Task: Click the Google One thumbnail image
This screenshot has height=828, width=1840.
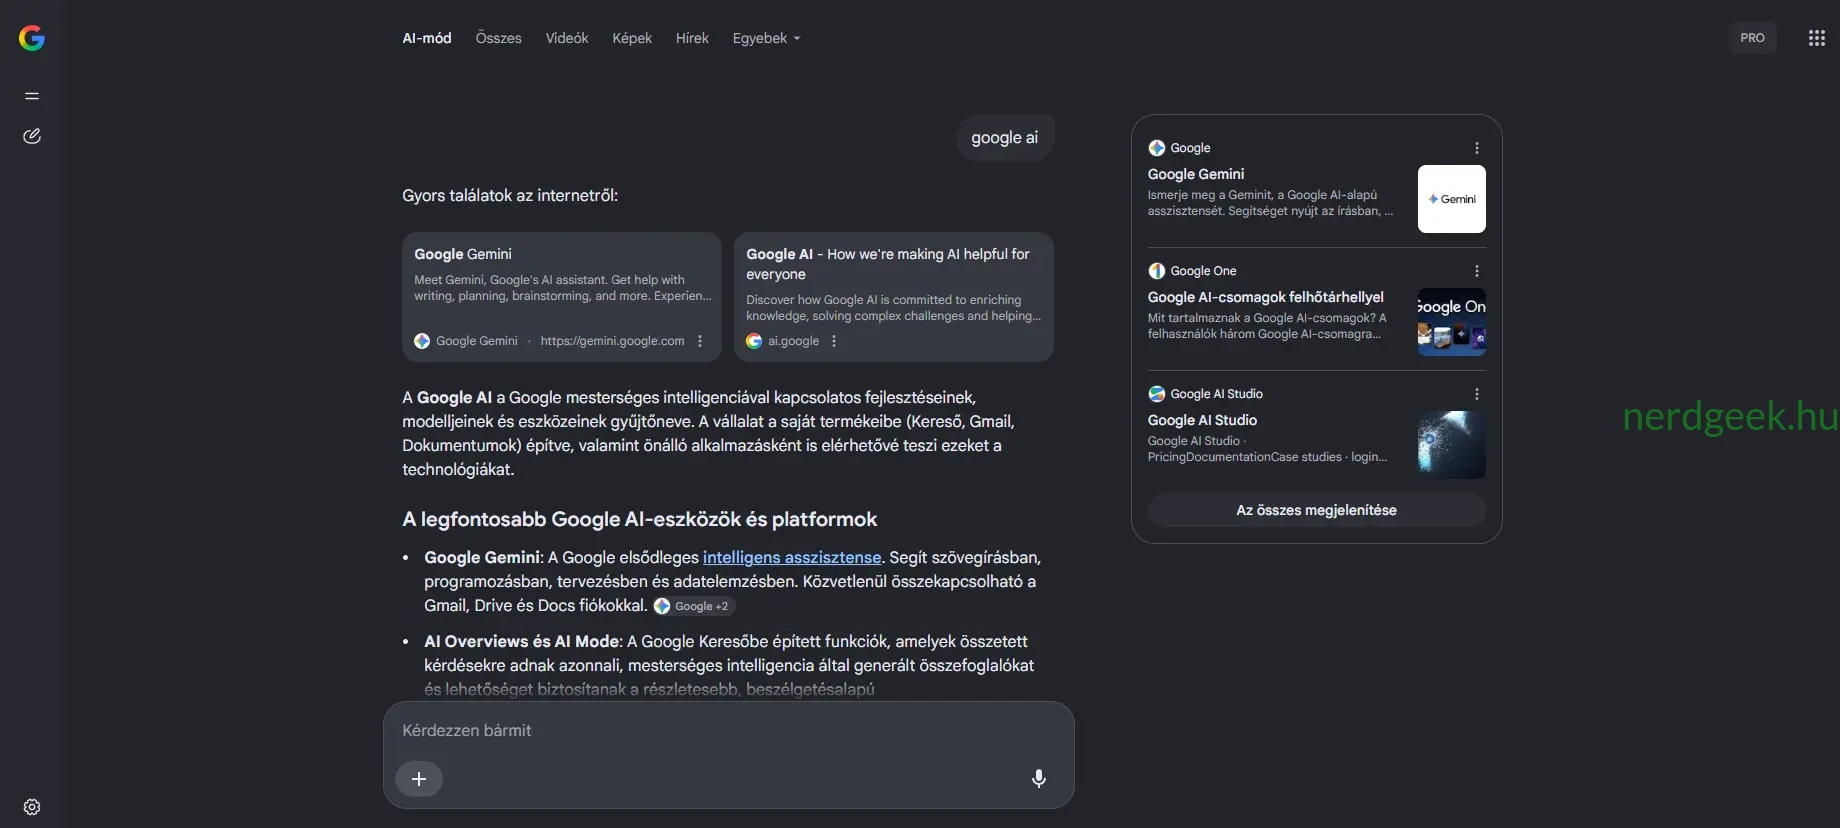Action: pos(1452,322)
